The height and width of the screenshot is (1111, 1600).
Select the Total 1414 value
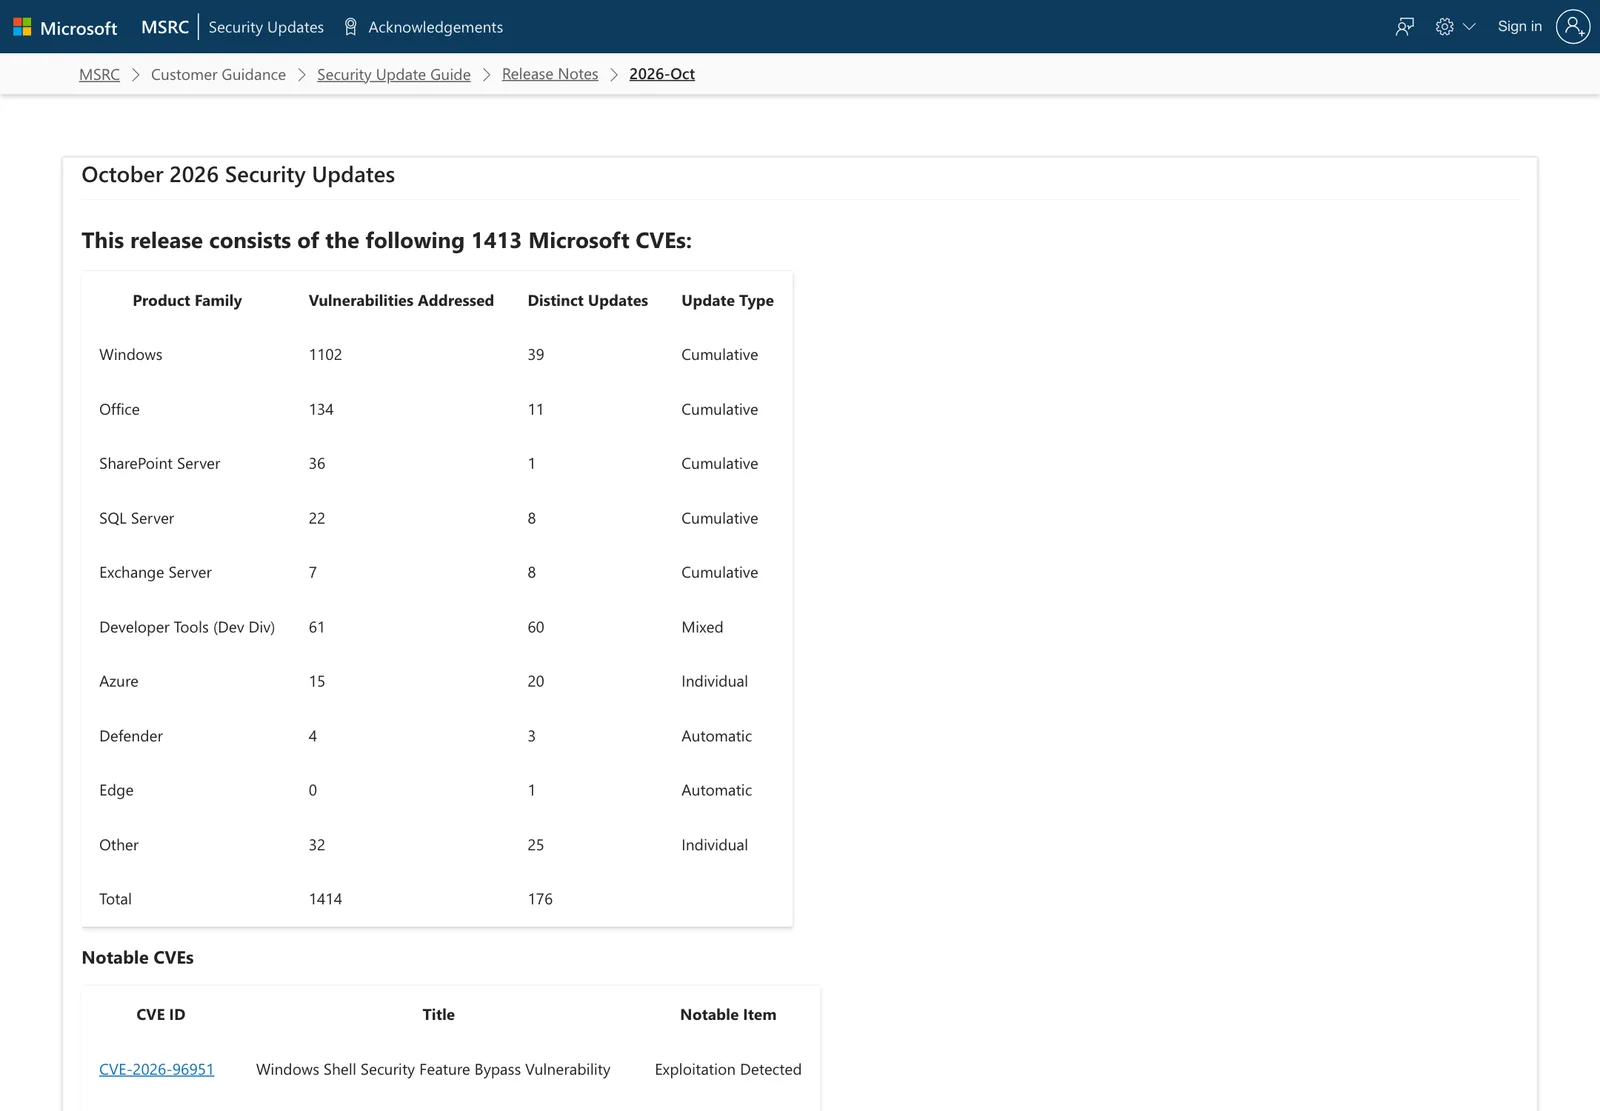click(x=325, y=899)
